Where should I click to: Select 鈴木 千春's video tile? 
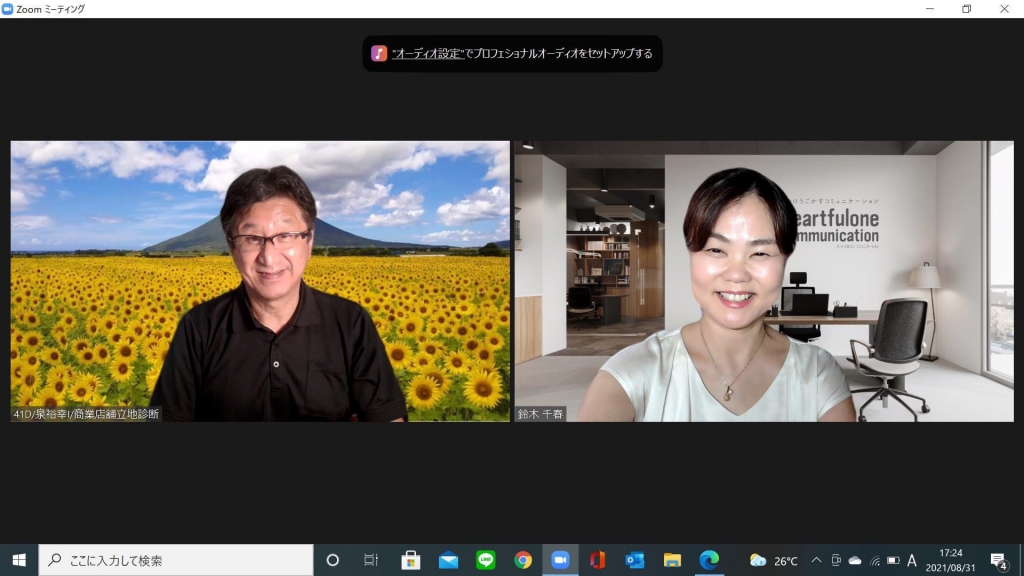click(x=764, y=281)
